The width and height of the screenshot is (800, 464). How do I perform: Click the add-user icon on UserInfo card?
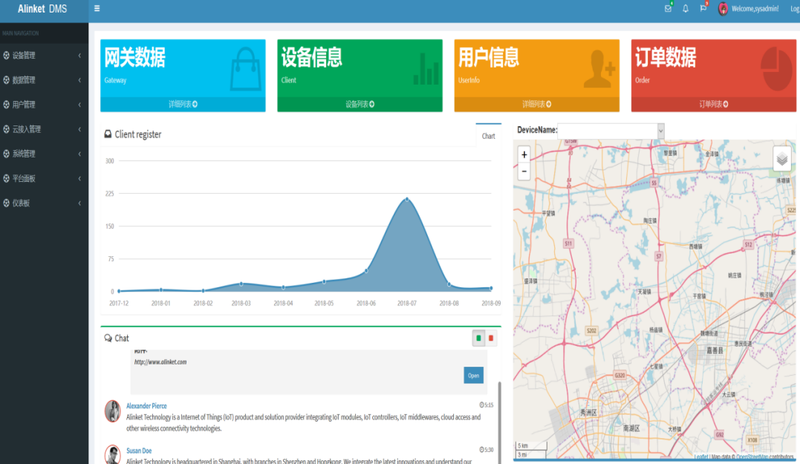click(599, 69)
